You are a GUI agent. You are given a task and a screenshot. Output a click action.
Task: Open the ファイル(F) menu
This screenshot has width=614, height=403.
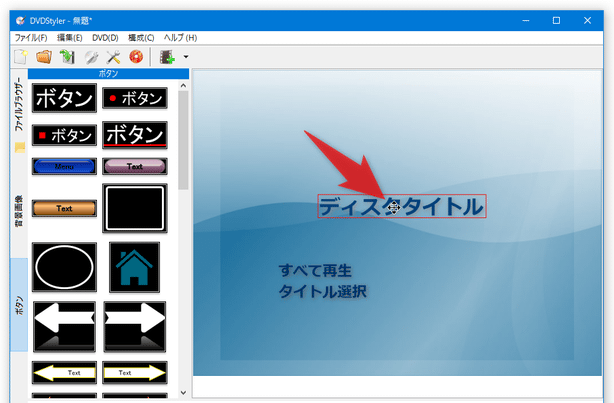pos(31,38)
